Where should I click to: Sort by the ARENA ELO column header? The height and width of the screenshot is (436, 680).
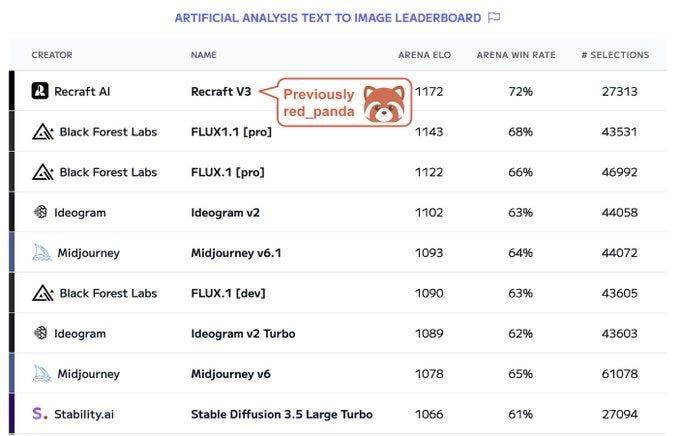tap(425, 55)
